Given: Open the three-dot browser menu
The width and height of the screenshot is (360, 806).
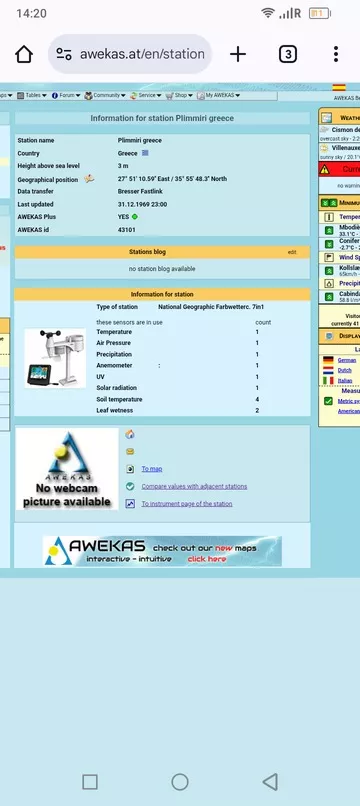Looking at the screenshot, I should [x=336, y=54].
